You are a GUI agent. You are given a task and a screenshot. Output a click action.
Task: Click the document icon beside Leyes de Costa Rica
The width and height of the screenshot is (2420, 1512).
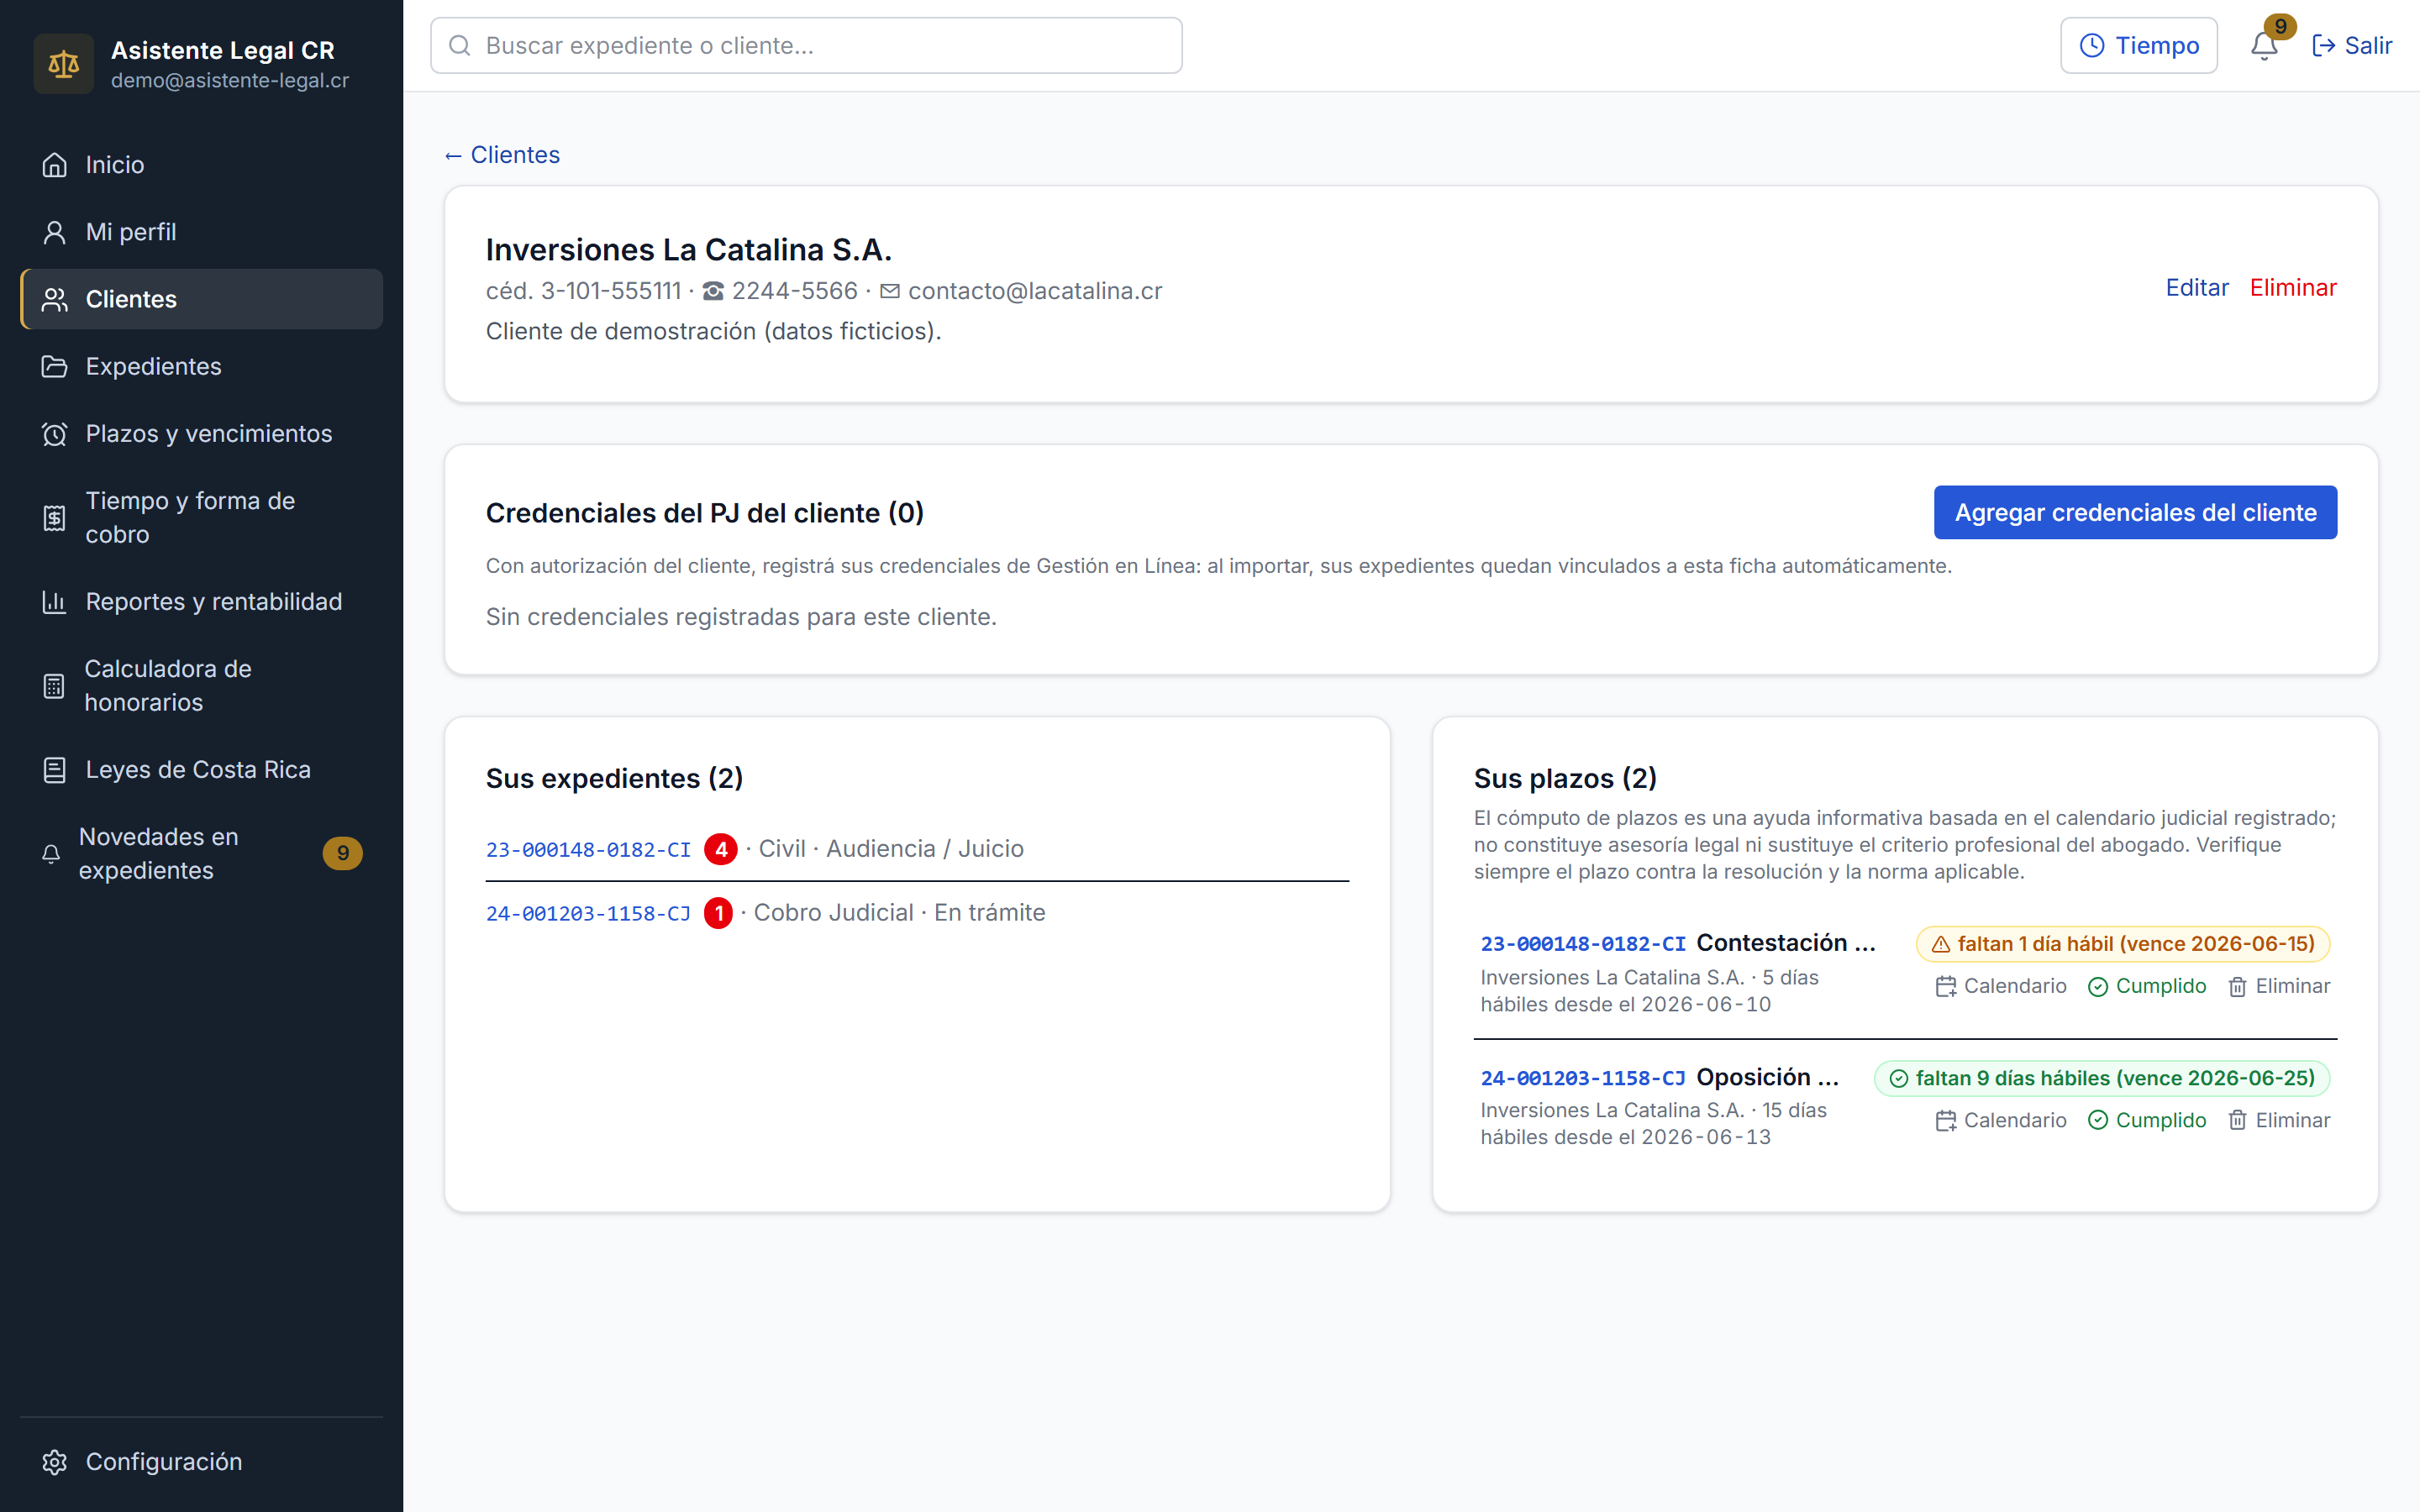pyautogui.click(x=54, y=769)
